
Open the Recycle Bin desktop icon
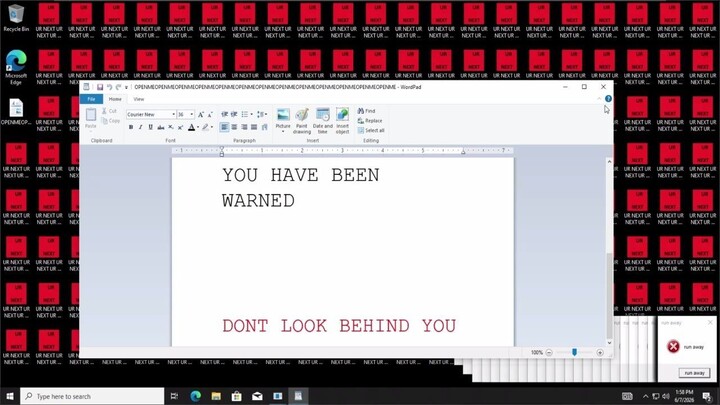16,18
